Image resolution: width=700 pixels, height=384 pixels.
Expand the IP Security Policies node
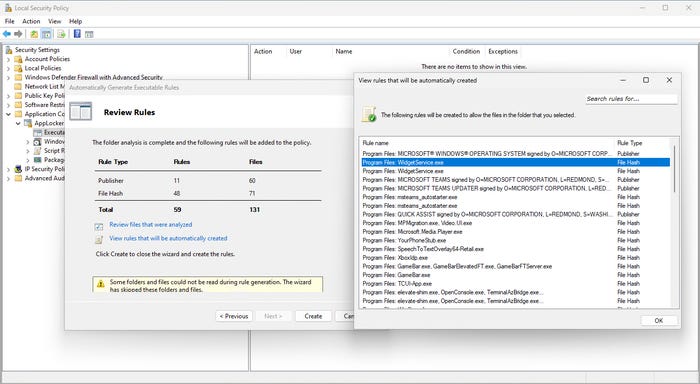[x=8, y=169]
